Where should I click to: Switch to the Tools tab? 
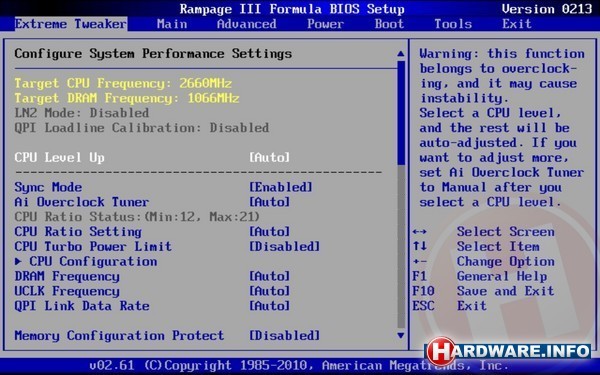coord(453,24)
